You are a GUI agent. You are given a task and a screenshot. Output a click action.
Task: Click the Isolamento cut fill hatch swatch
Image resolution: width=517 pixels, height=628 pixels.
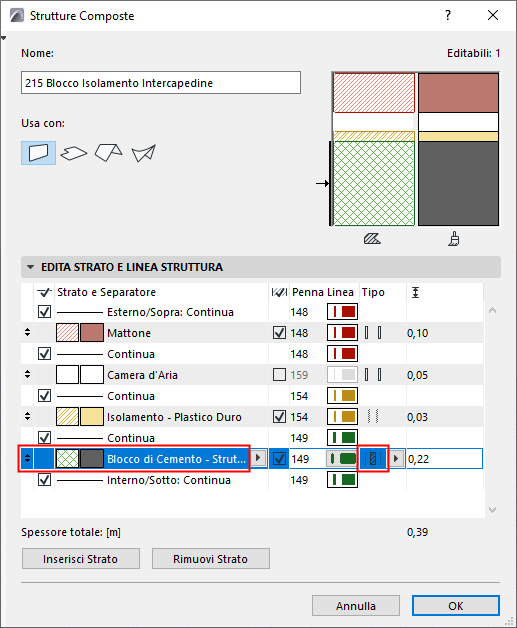(x=67, y=417)
